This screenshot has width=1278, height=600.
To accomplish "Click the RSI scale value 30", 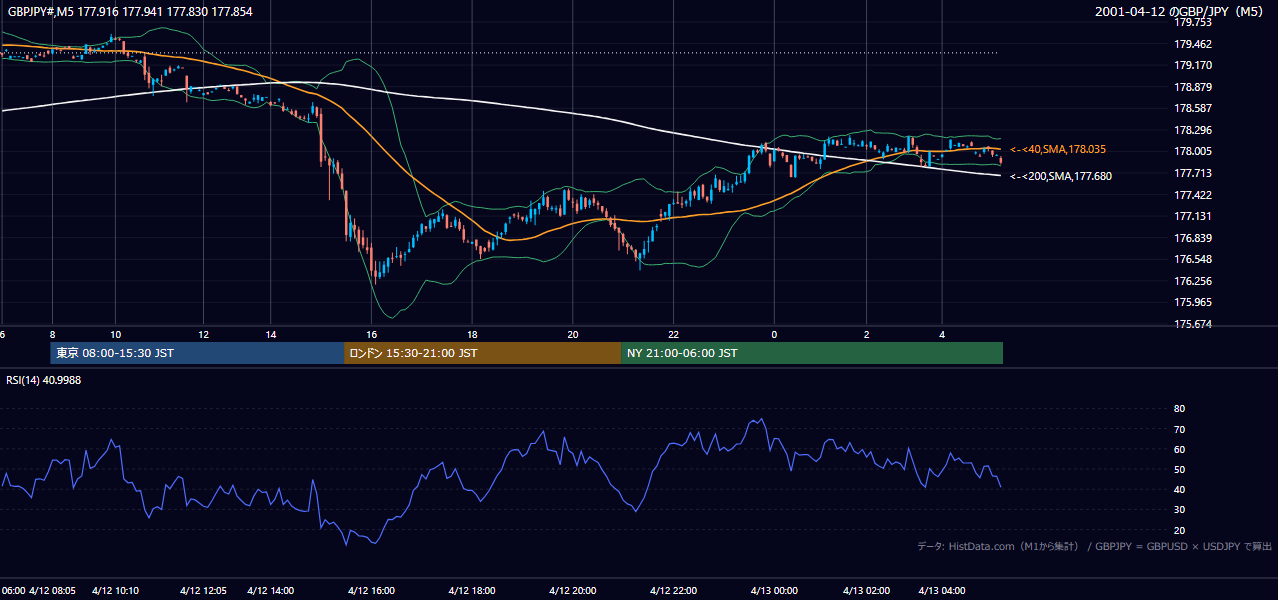I will pos(1179,510).
